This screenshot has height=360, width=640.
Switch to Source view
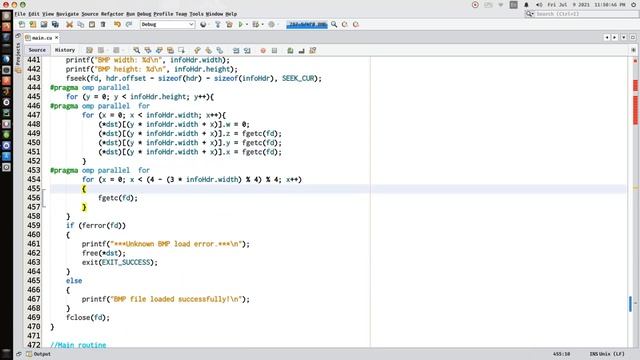tap(37, 50)
